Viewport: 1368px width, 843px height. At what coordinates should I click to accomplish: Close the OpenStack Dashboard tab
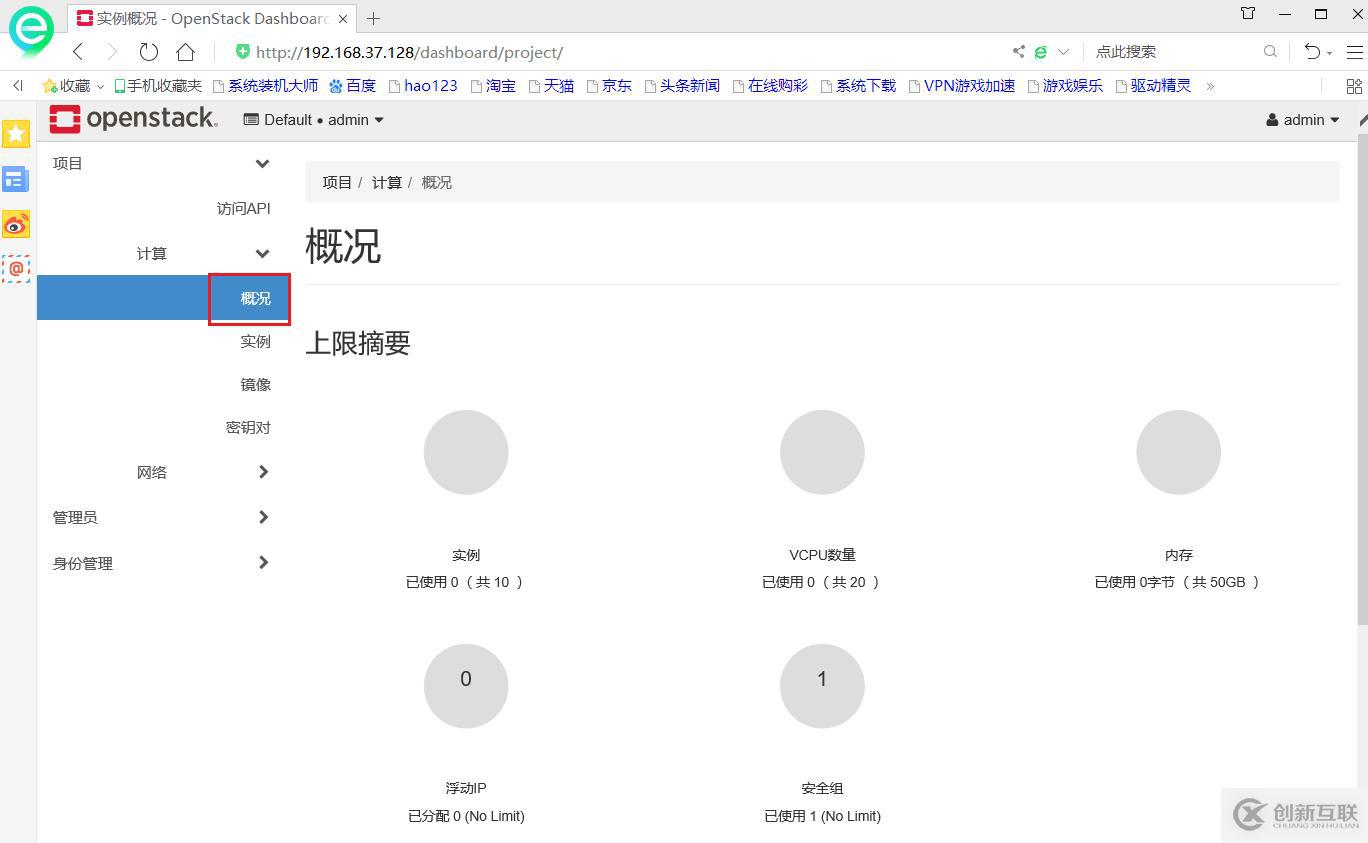pos(343,18)
